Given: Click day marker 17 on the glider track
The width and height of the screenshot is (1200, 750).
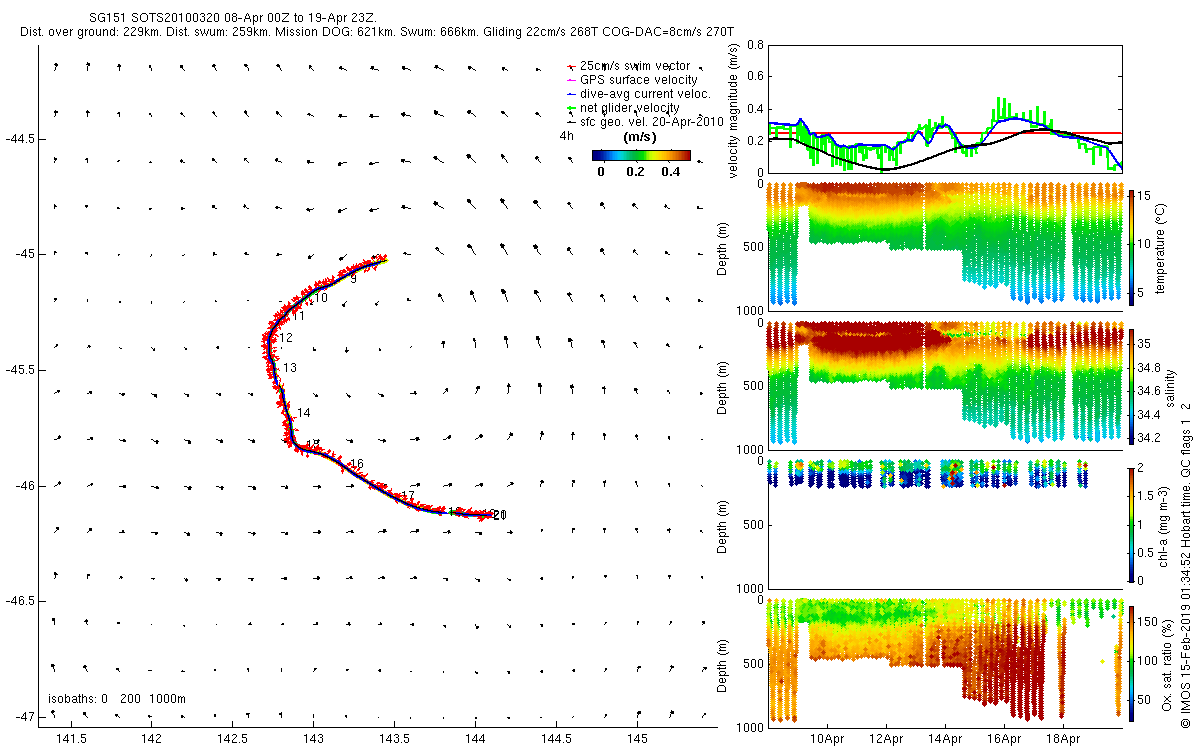Looking at the screenshot, I should [x=407, y=496].
